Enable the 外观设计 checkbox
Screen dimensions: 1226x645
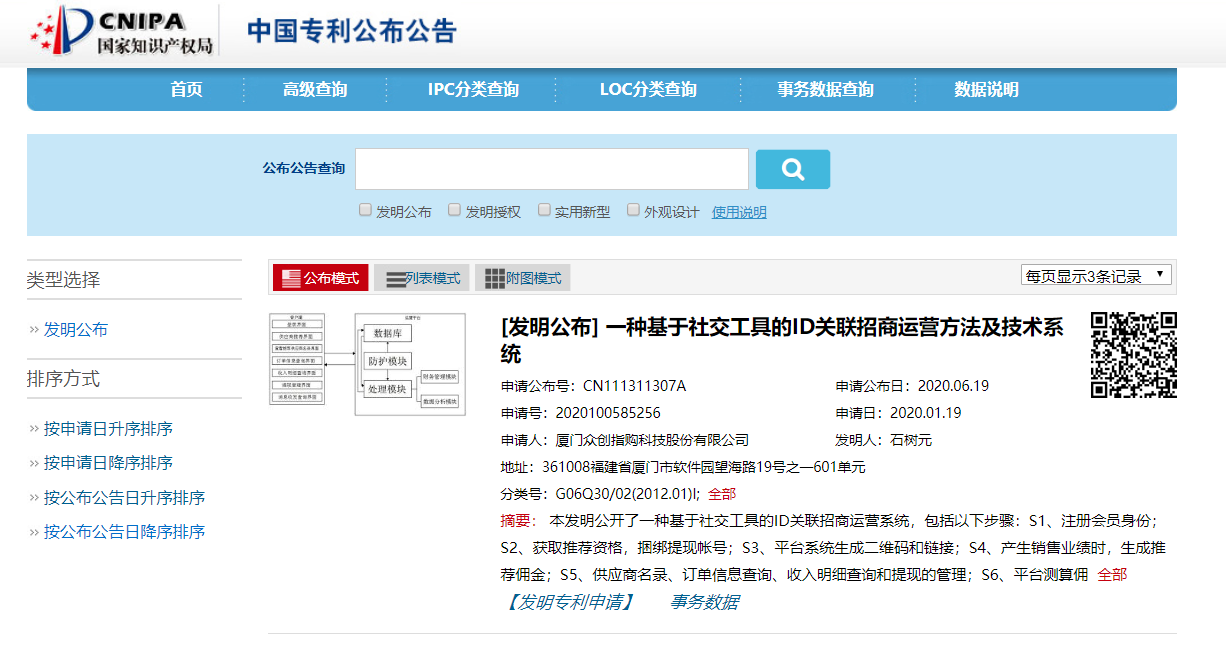coord(633,210)
